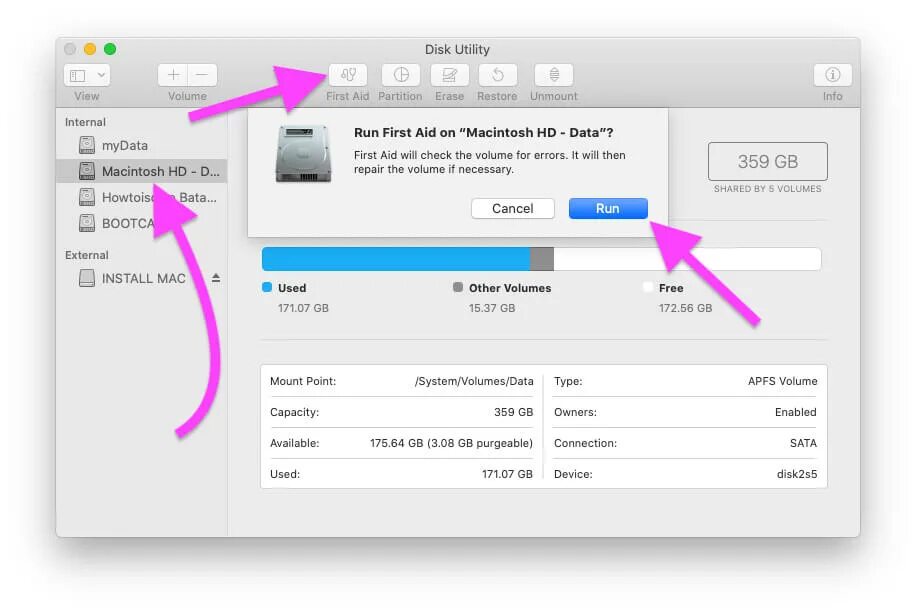Add a volume with the plus button
Viewport: 916px width, 611px height.
[x=173, y=75]
